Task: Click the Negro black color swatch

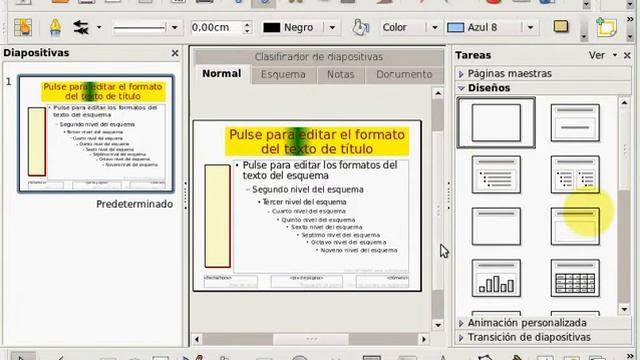Action: pos(272,28)
